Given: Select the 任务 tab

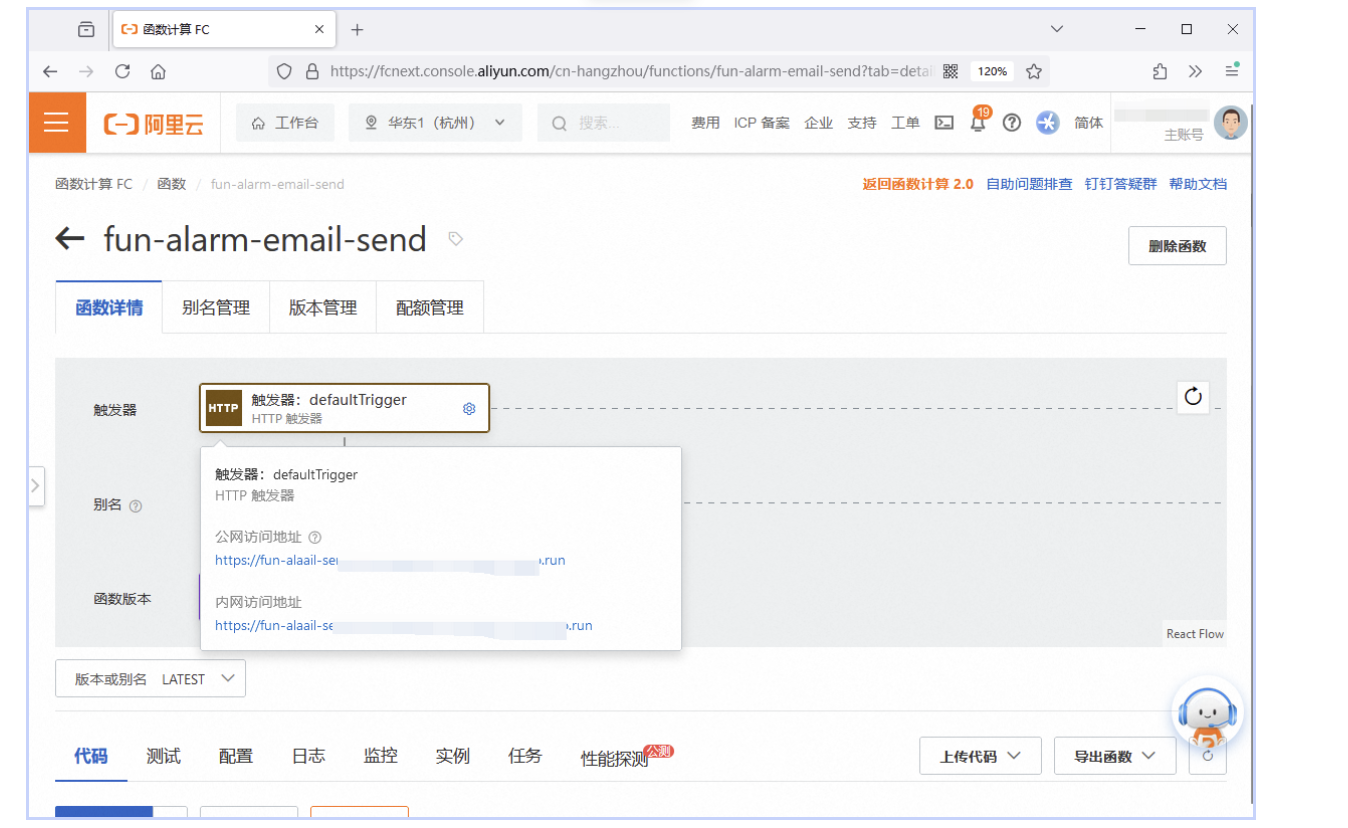Looking at the screenshot, I should pyautogui.click(x=525, y=756).
